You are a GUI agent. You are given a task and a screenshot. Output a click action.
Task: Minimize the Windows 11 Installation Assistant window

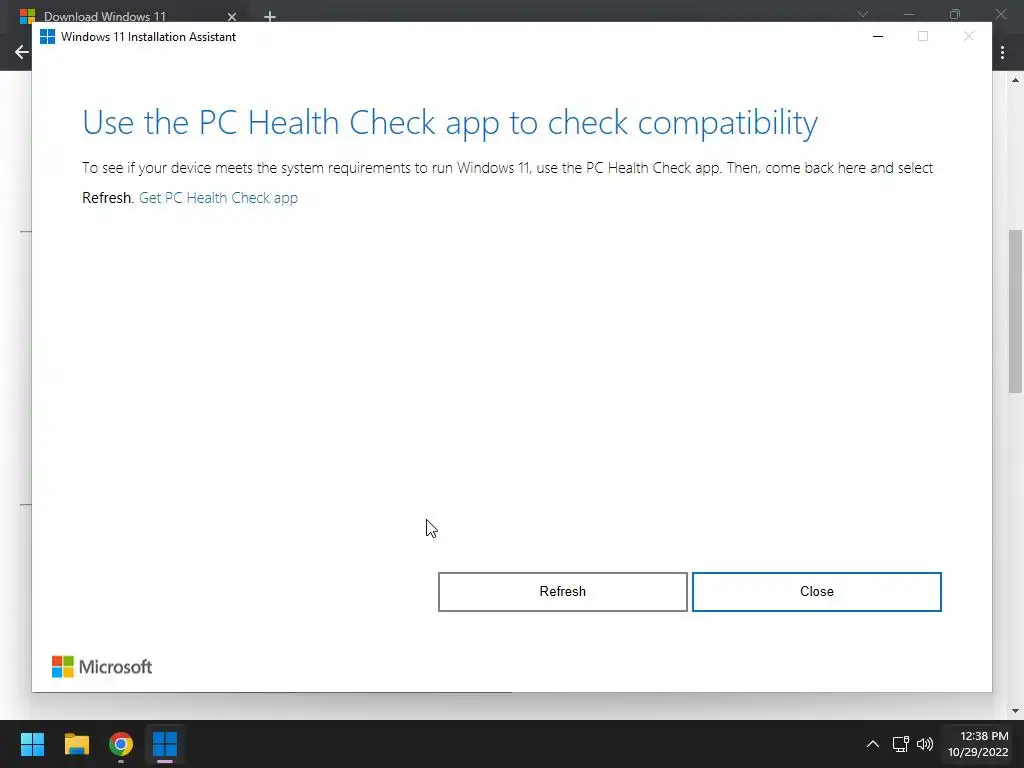pyautogui.click(x=878, y=37)
